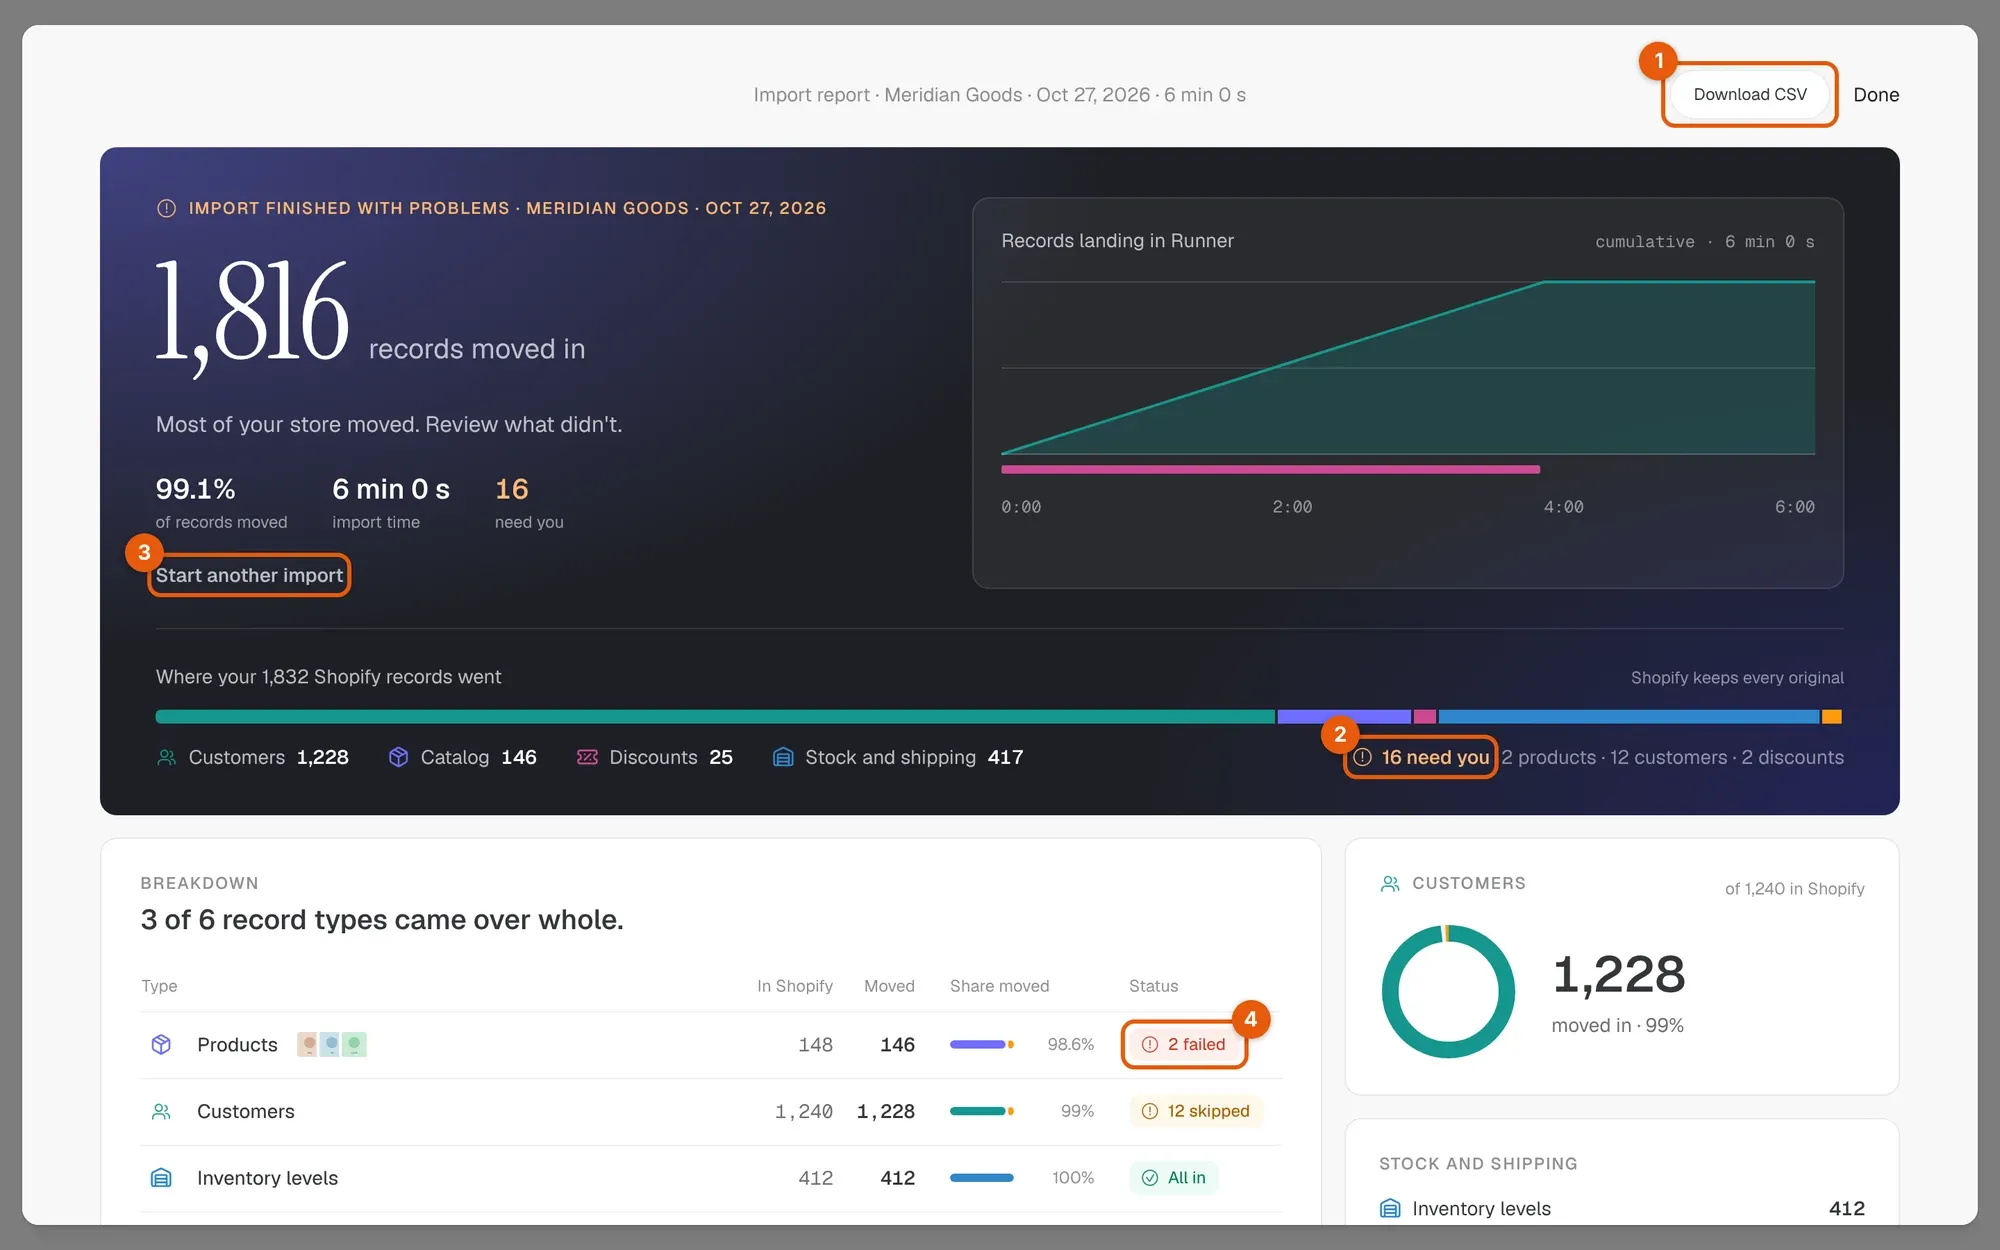Click the Customers share moved progress bar
2000x1250 pixels.
tap(982, 1111)
